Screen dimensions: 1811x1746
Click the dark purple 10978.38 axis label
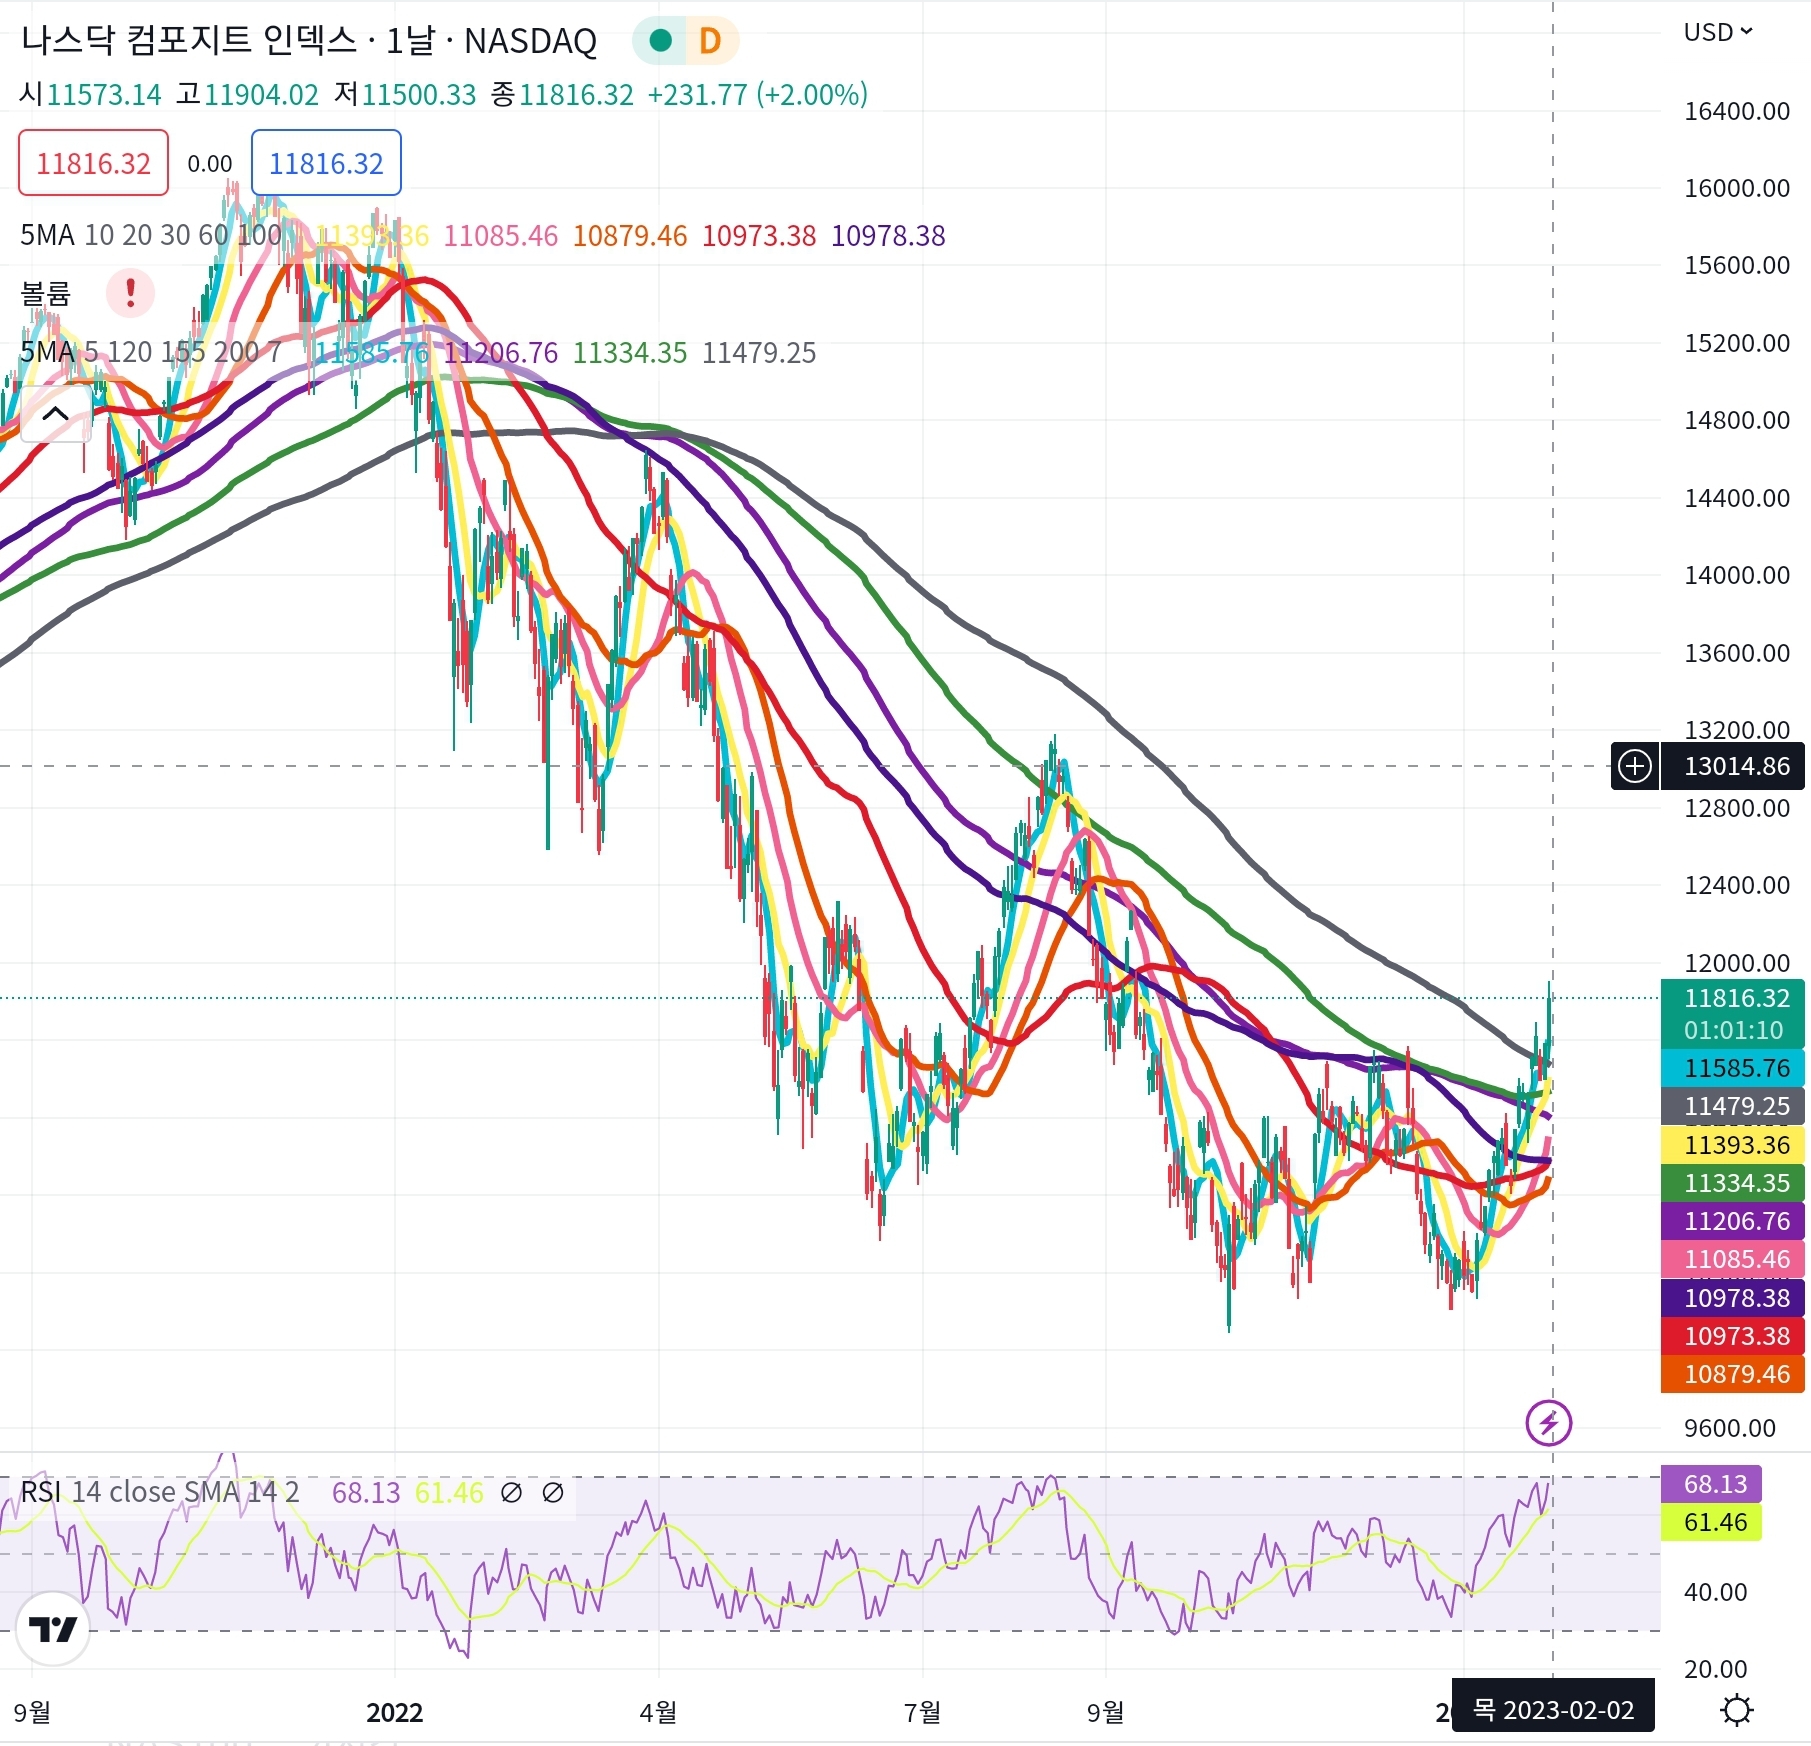coord(1733,1298)
